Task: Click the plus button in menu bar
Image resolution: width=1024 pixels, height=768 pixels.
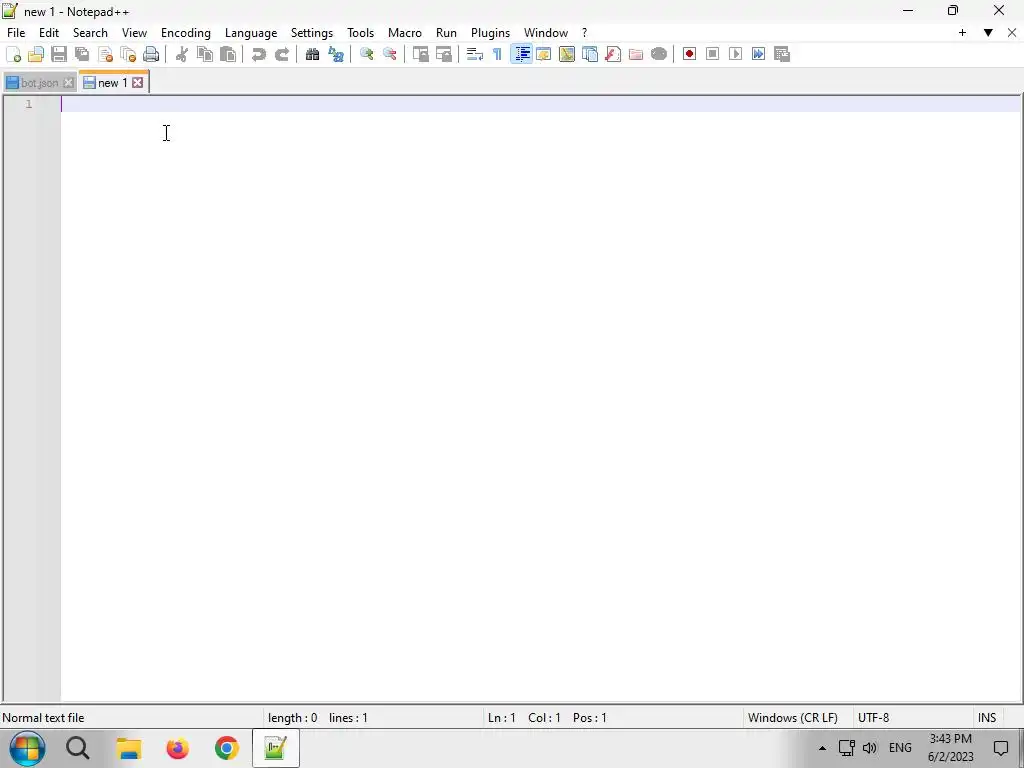Action: tap(962, 33)
